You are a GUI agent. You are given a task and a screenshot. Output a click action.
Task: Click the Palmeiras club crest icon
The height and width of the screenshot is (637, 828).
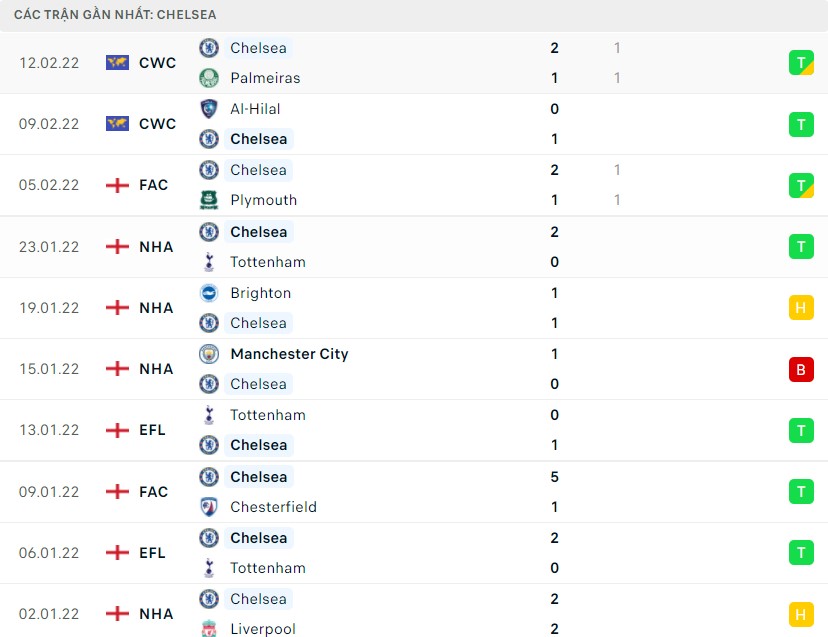coord(209,78)
